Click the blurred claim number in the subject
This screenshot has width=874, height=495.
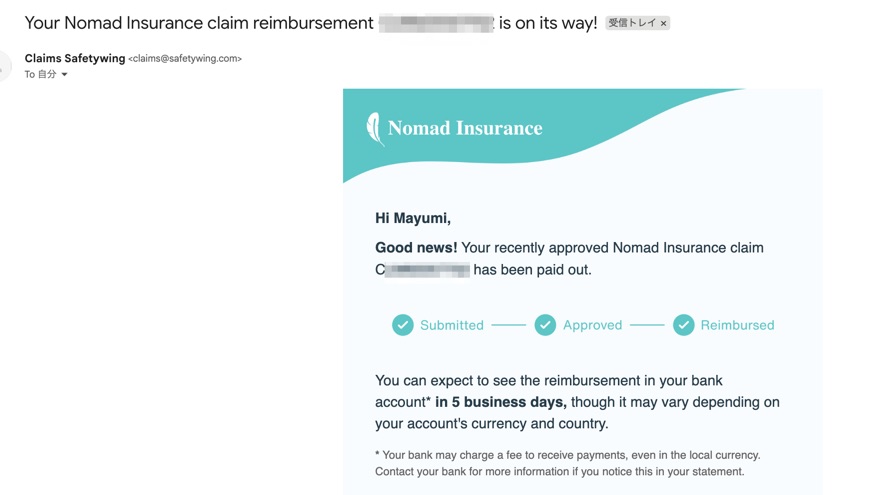pyautogui.click(x=436, y=23)
